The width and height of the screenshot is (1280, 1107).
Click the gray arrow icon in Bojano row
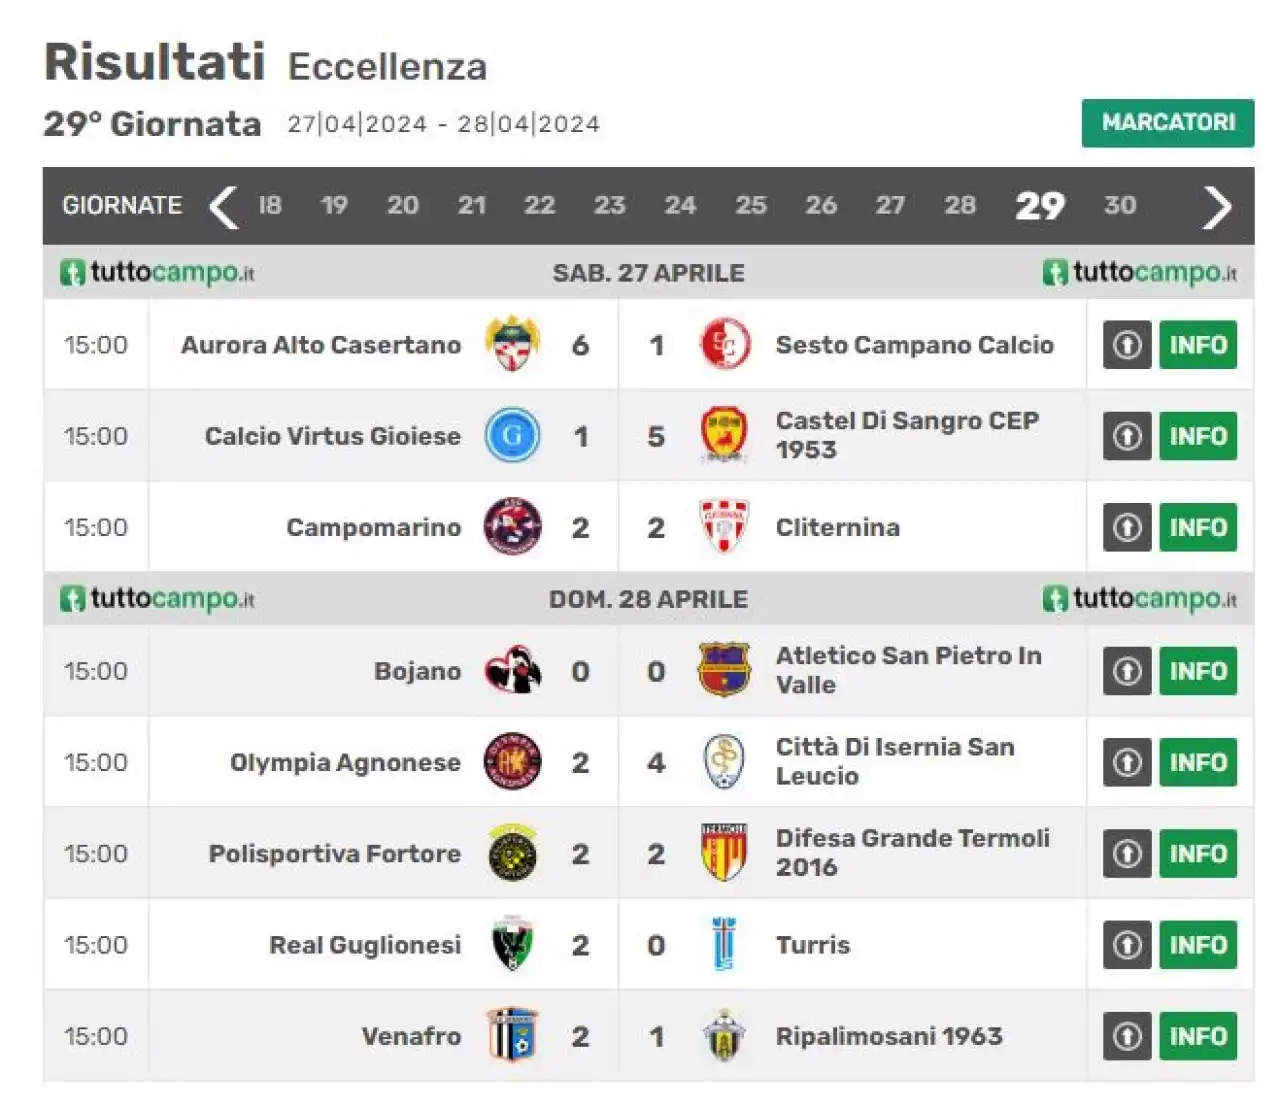[1127, 671]
